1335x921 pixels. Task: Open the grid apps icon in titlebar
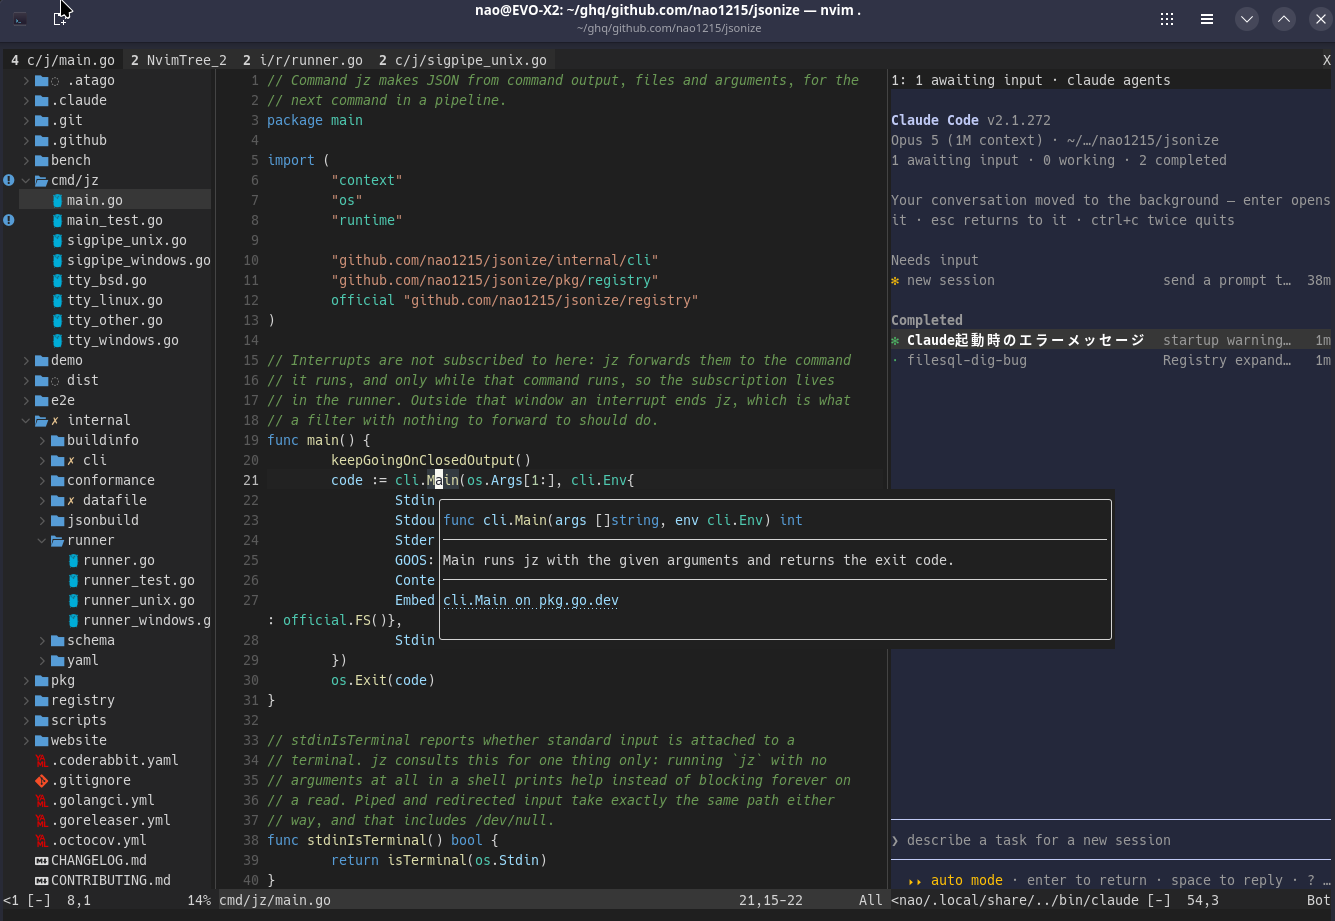1167,19
